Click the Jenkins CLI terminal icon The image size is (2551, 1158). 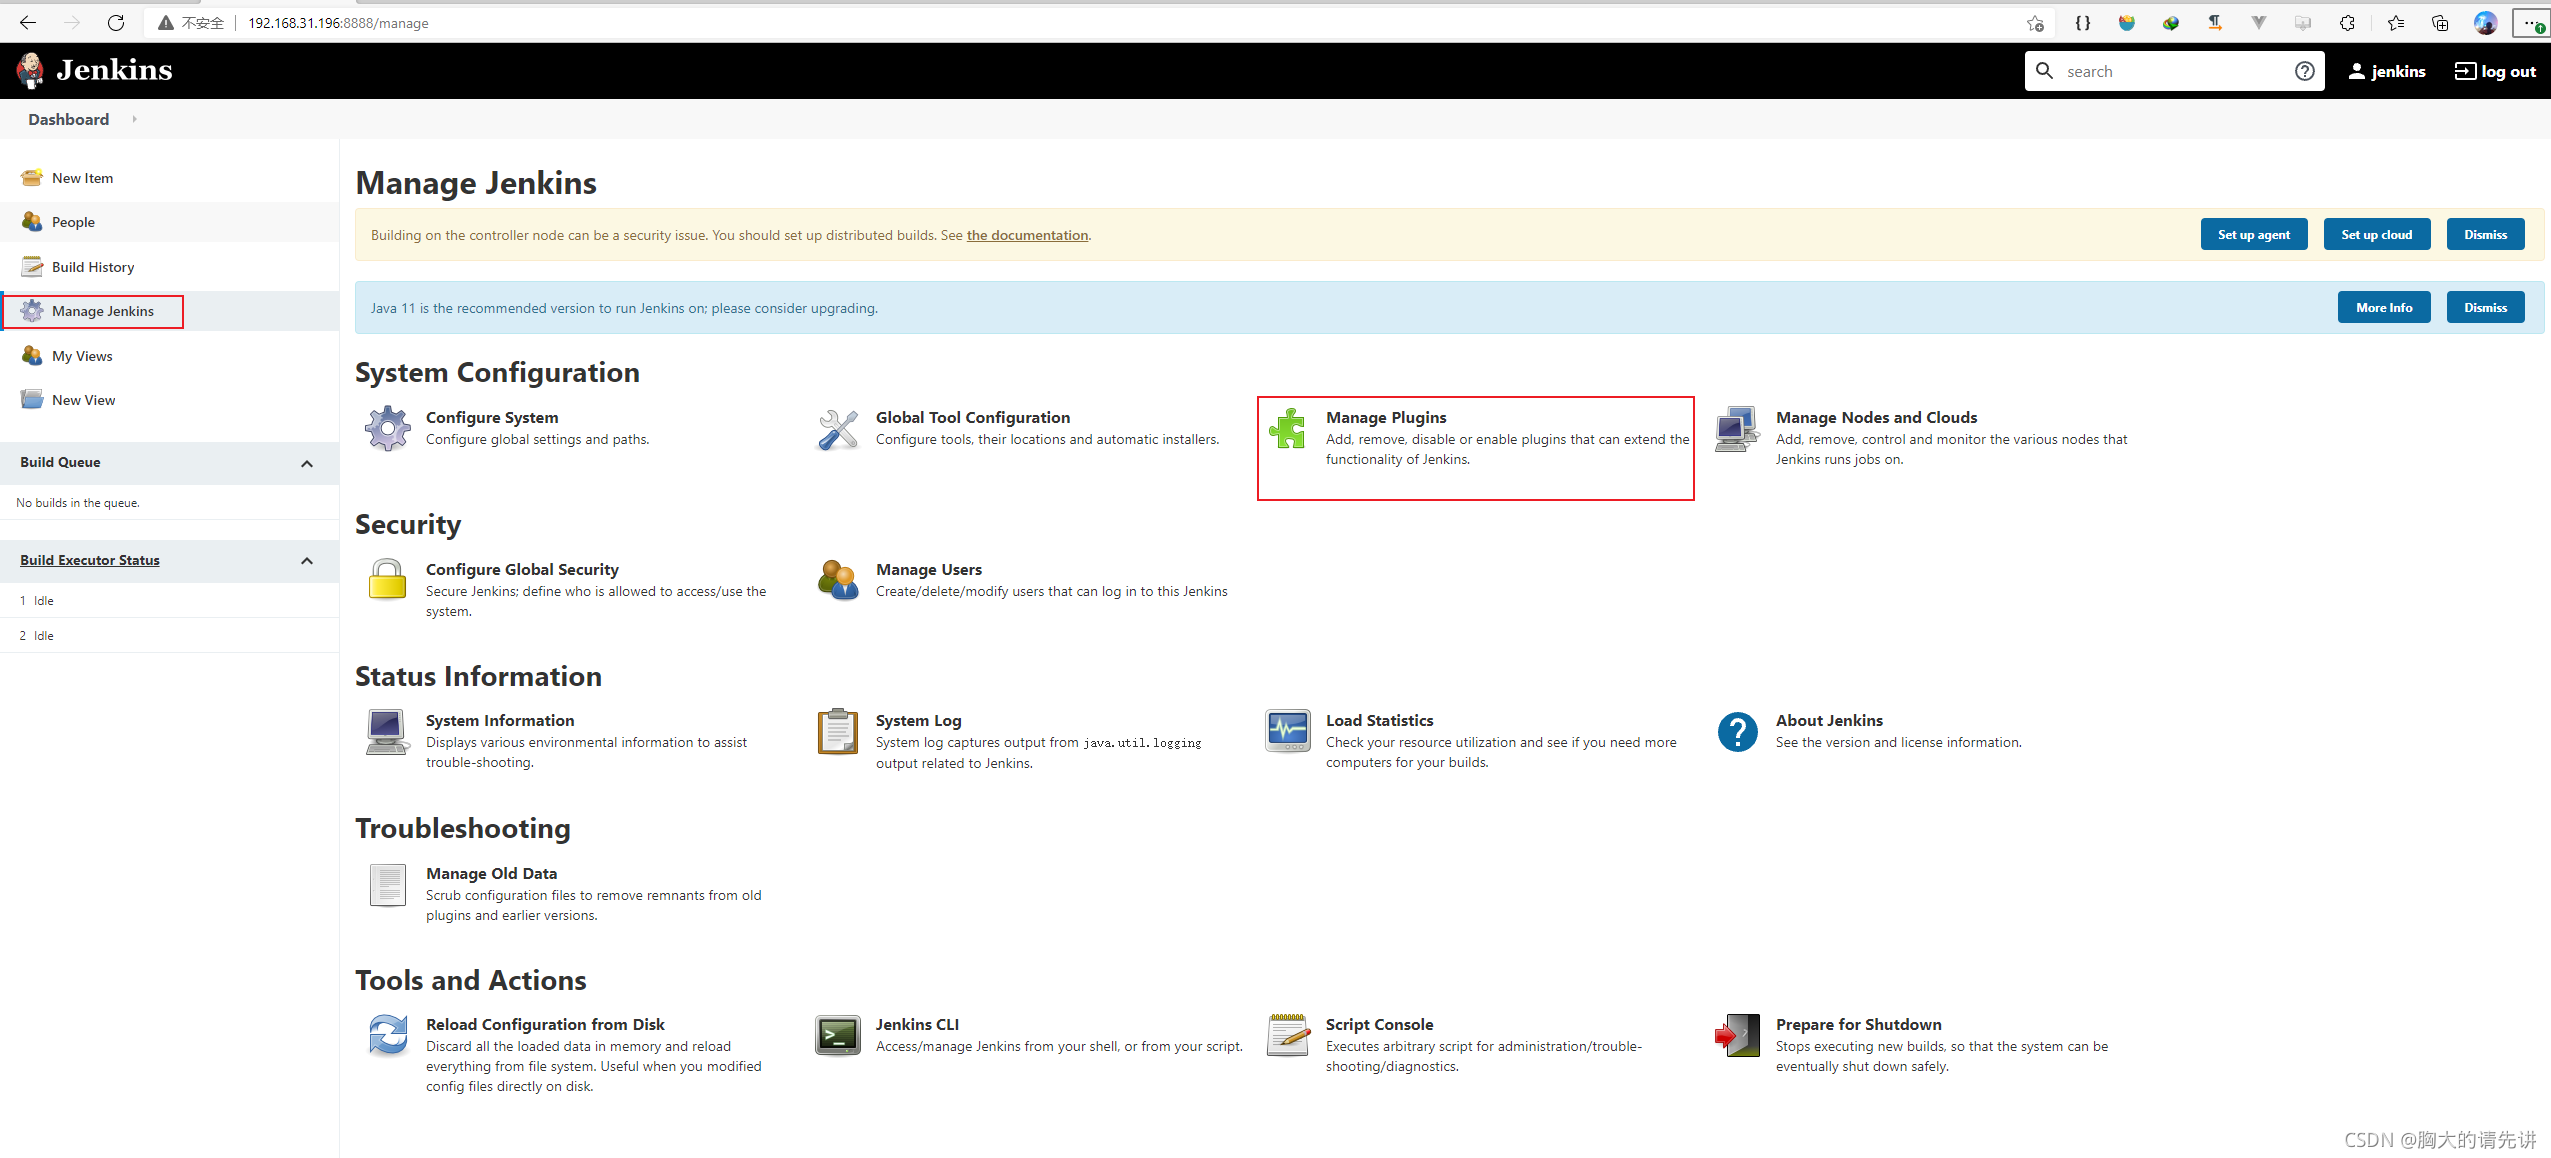coord(837,1036)
